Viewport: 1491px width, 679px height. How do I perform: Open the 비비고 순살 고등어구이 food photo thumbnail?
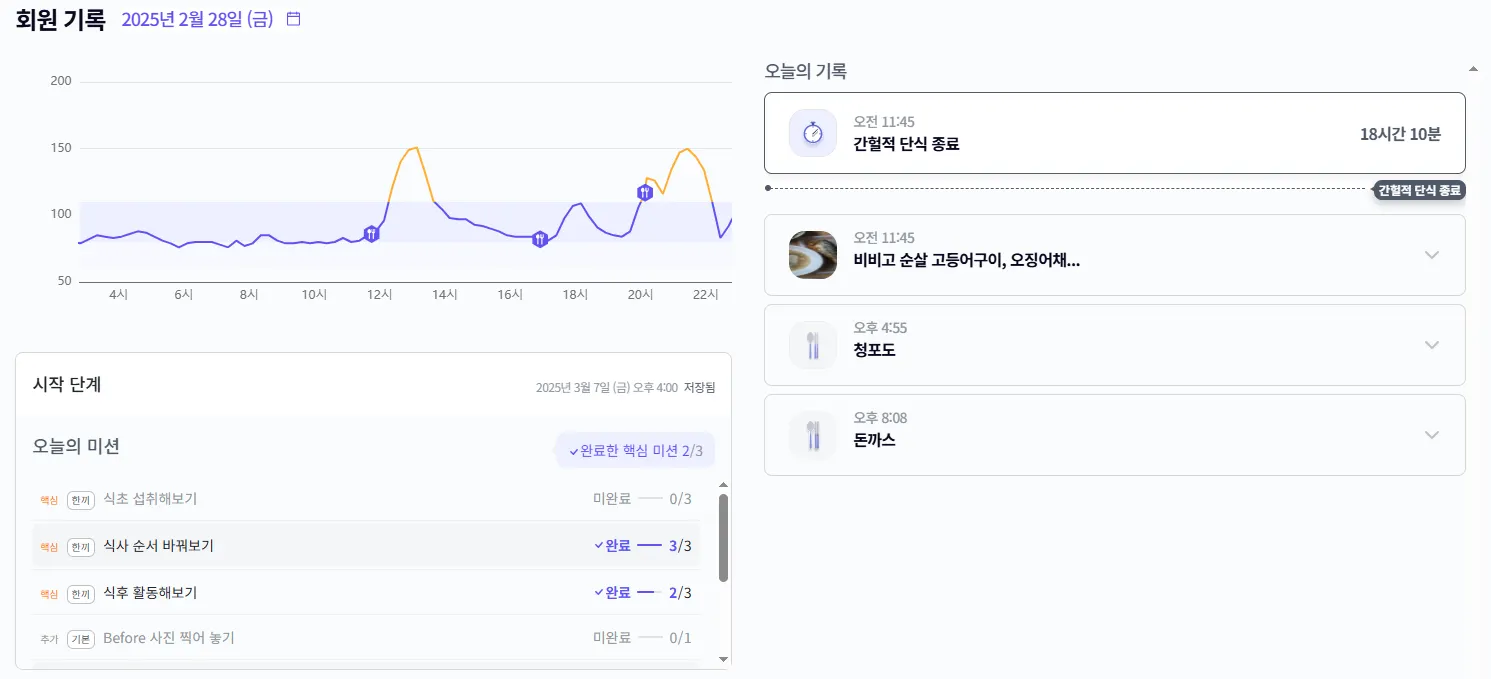point(813,255)
